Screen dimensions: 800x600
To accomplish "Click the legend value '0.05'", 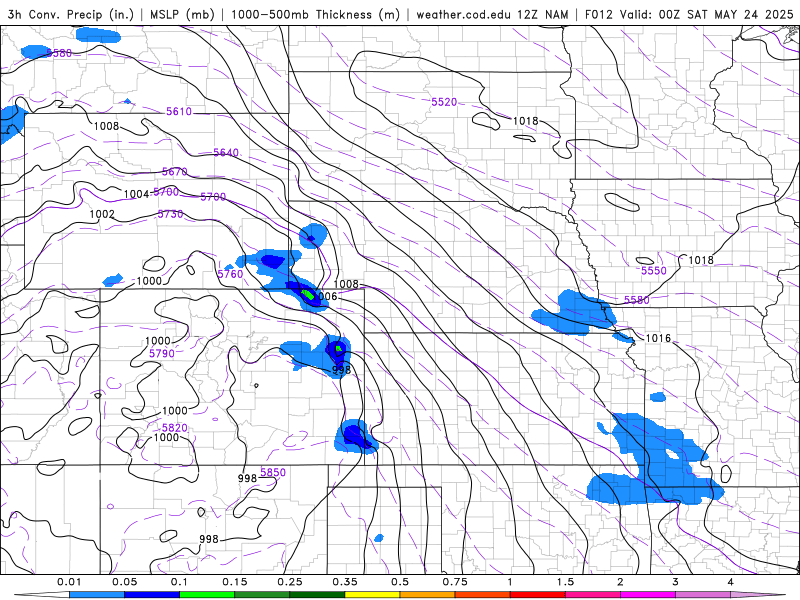I will [124, 582].
